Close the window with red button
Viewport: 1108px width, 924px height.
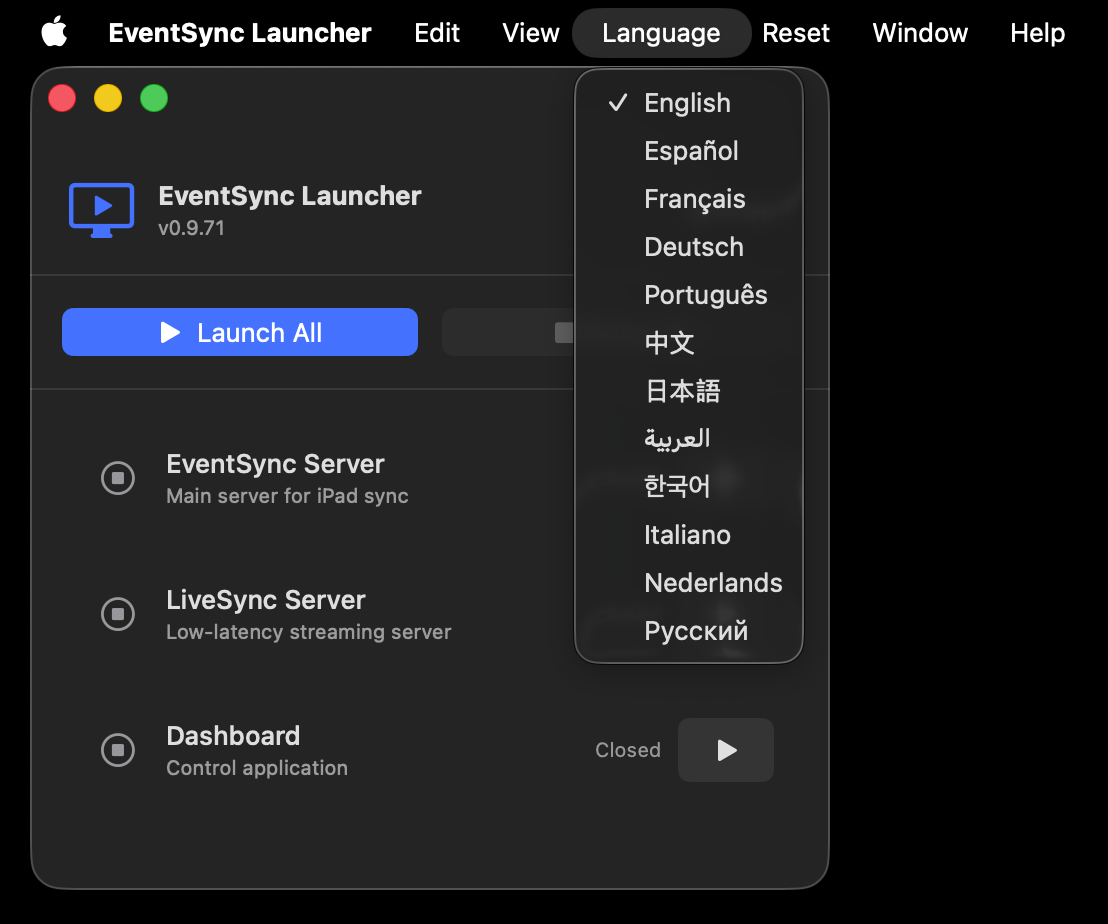(x=62, y=98)
